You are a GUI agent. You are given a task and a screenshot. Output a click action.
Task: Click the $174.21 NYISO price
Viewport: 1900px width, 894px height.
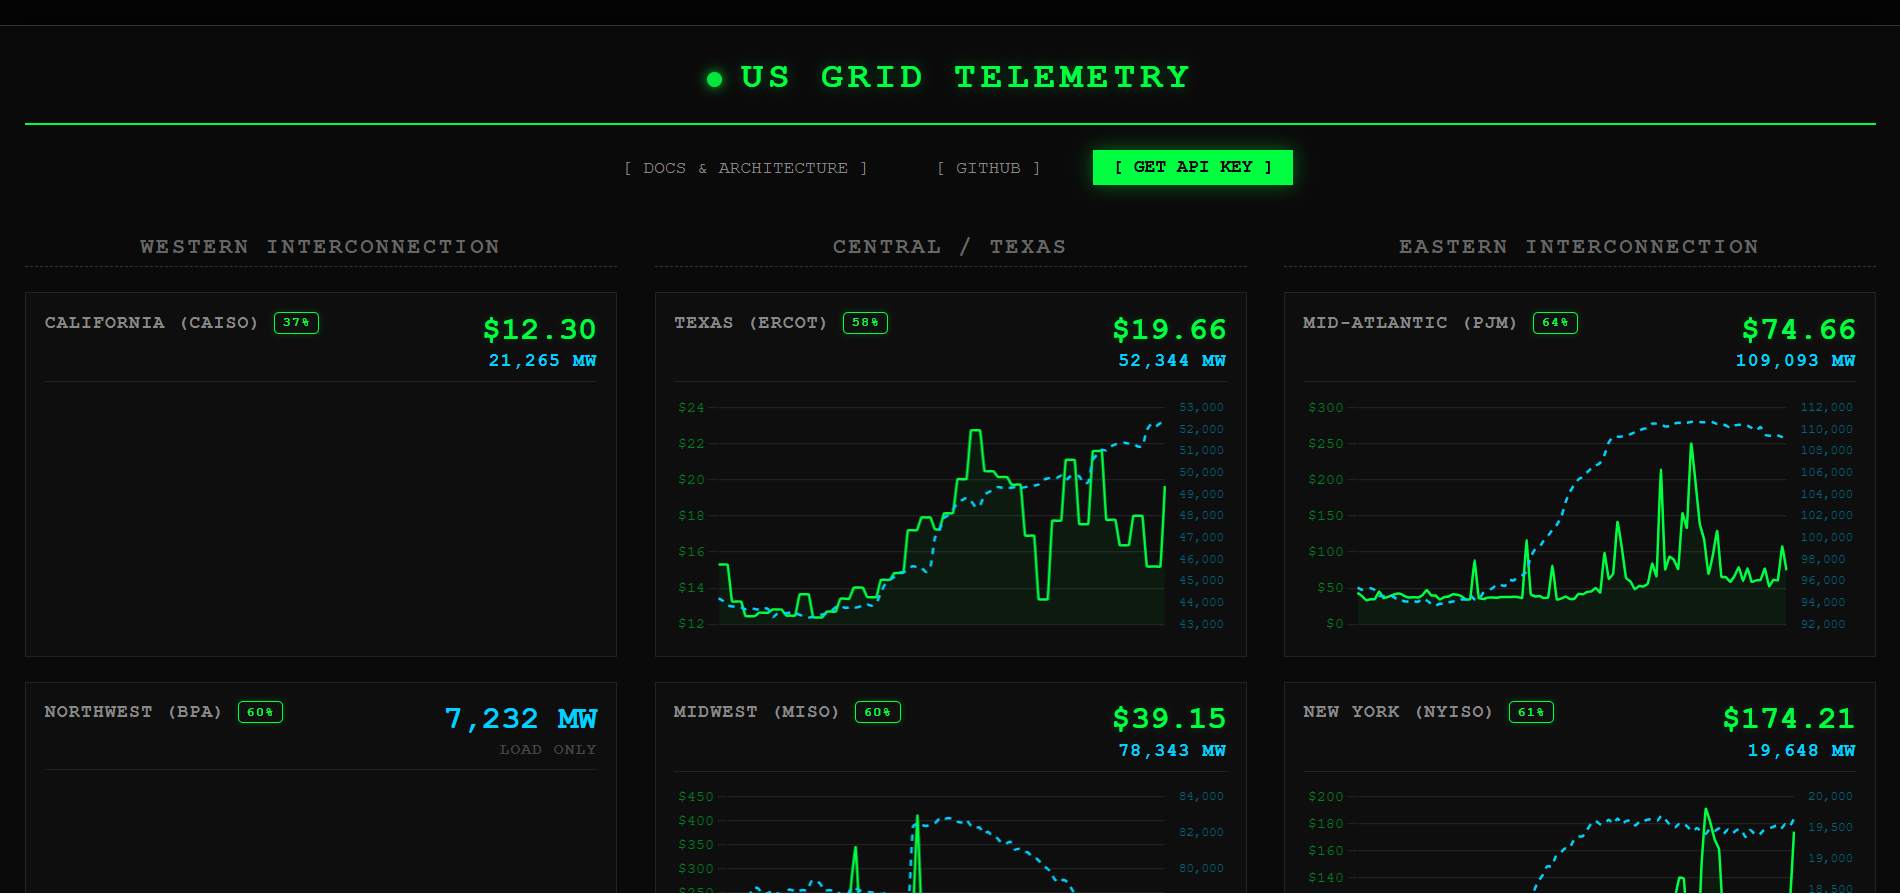pos(1789,718)
